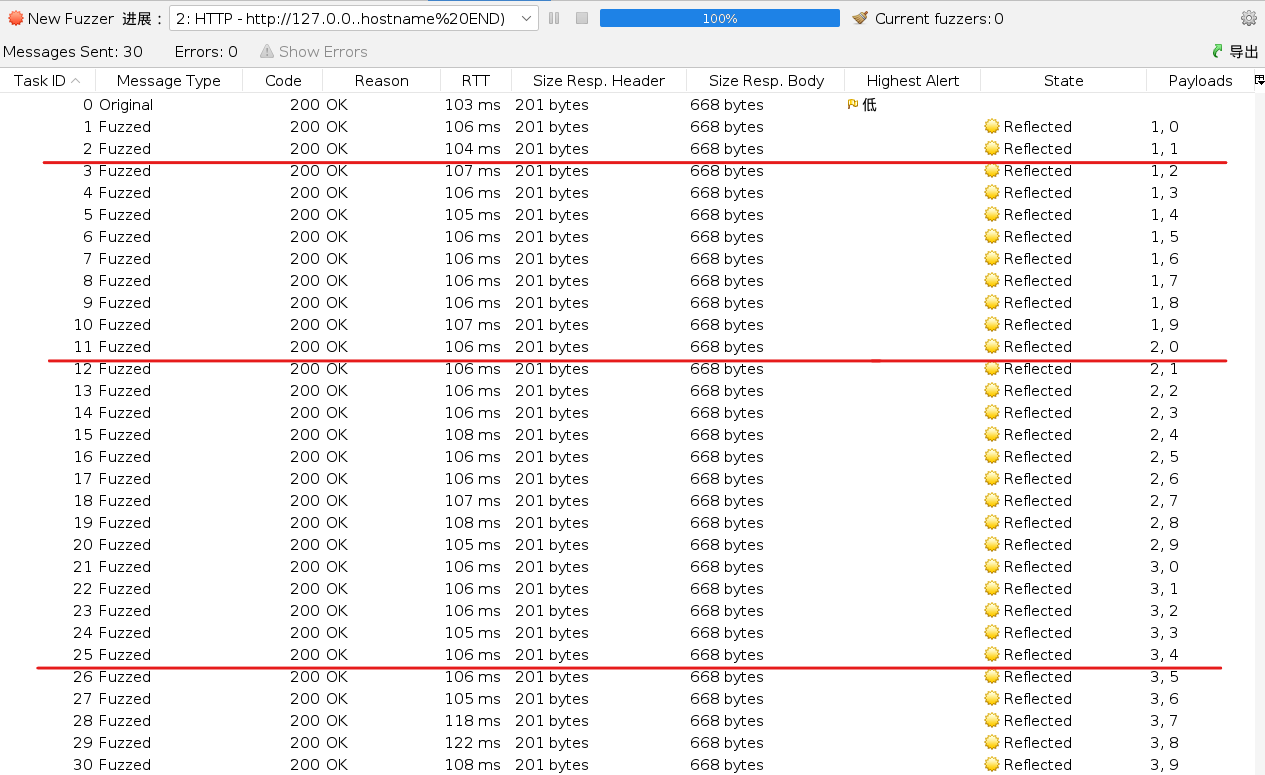The height and width of the screenshot is (775, 1265).
Task: Click Reflected icon in task 16 row
Action: 992,456
